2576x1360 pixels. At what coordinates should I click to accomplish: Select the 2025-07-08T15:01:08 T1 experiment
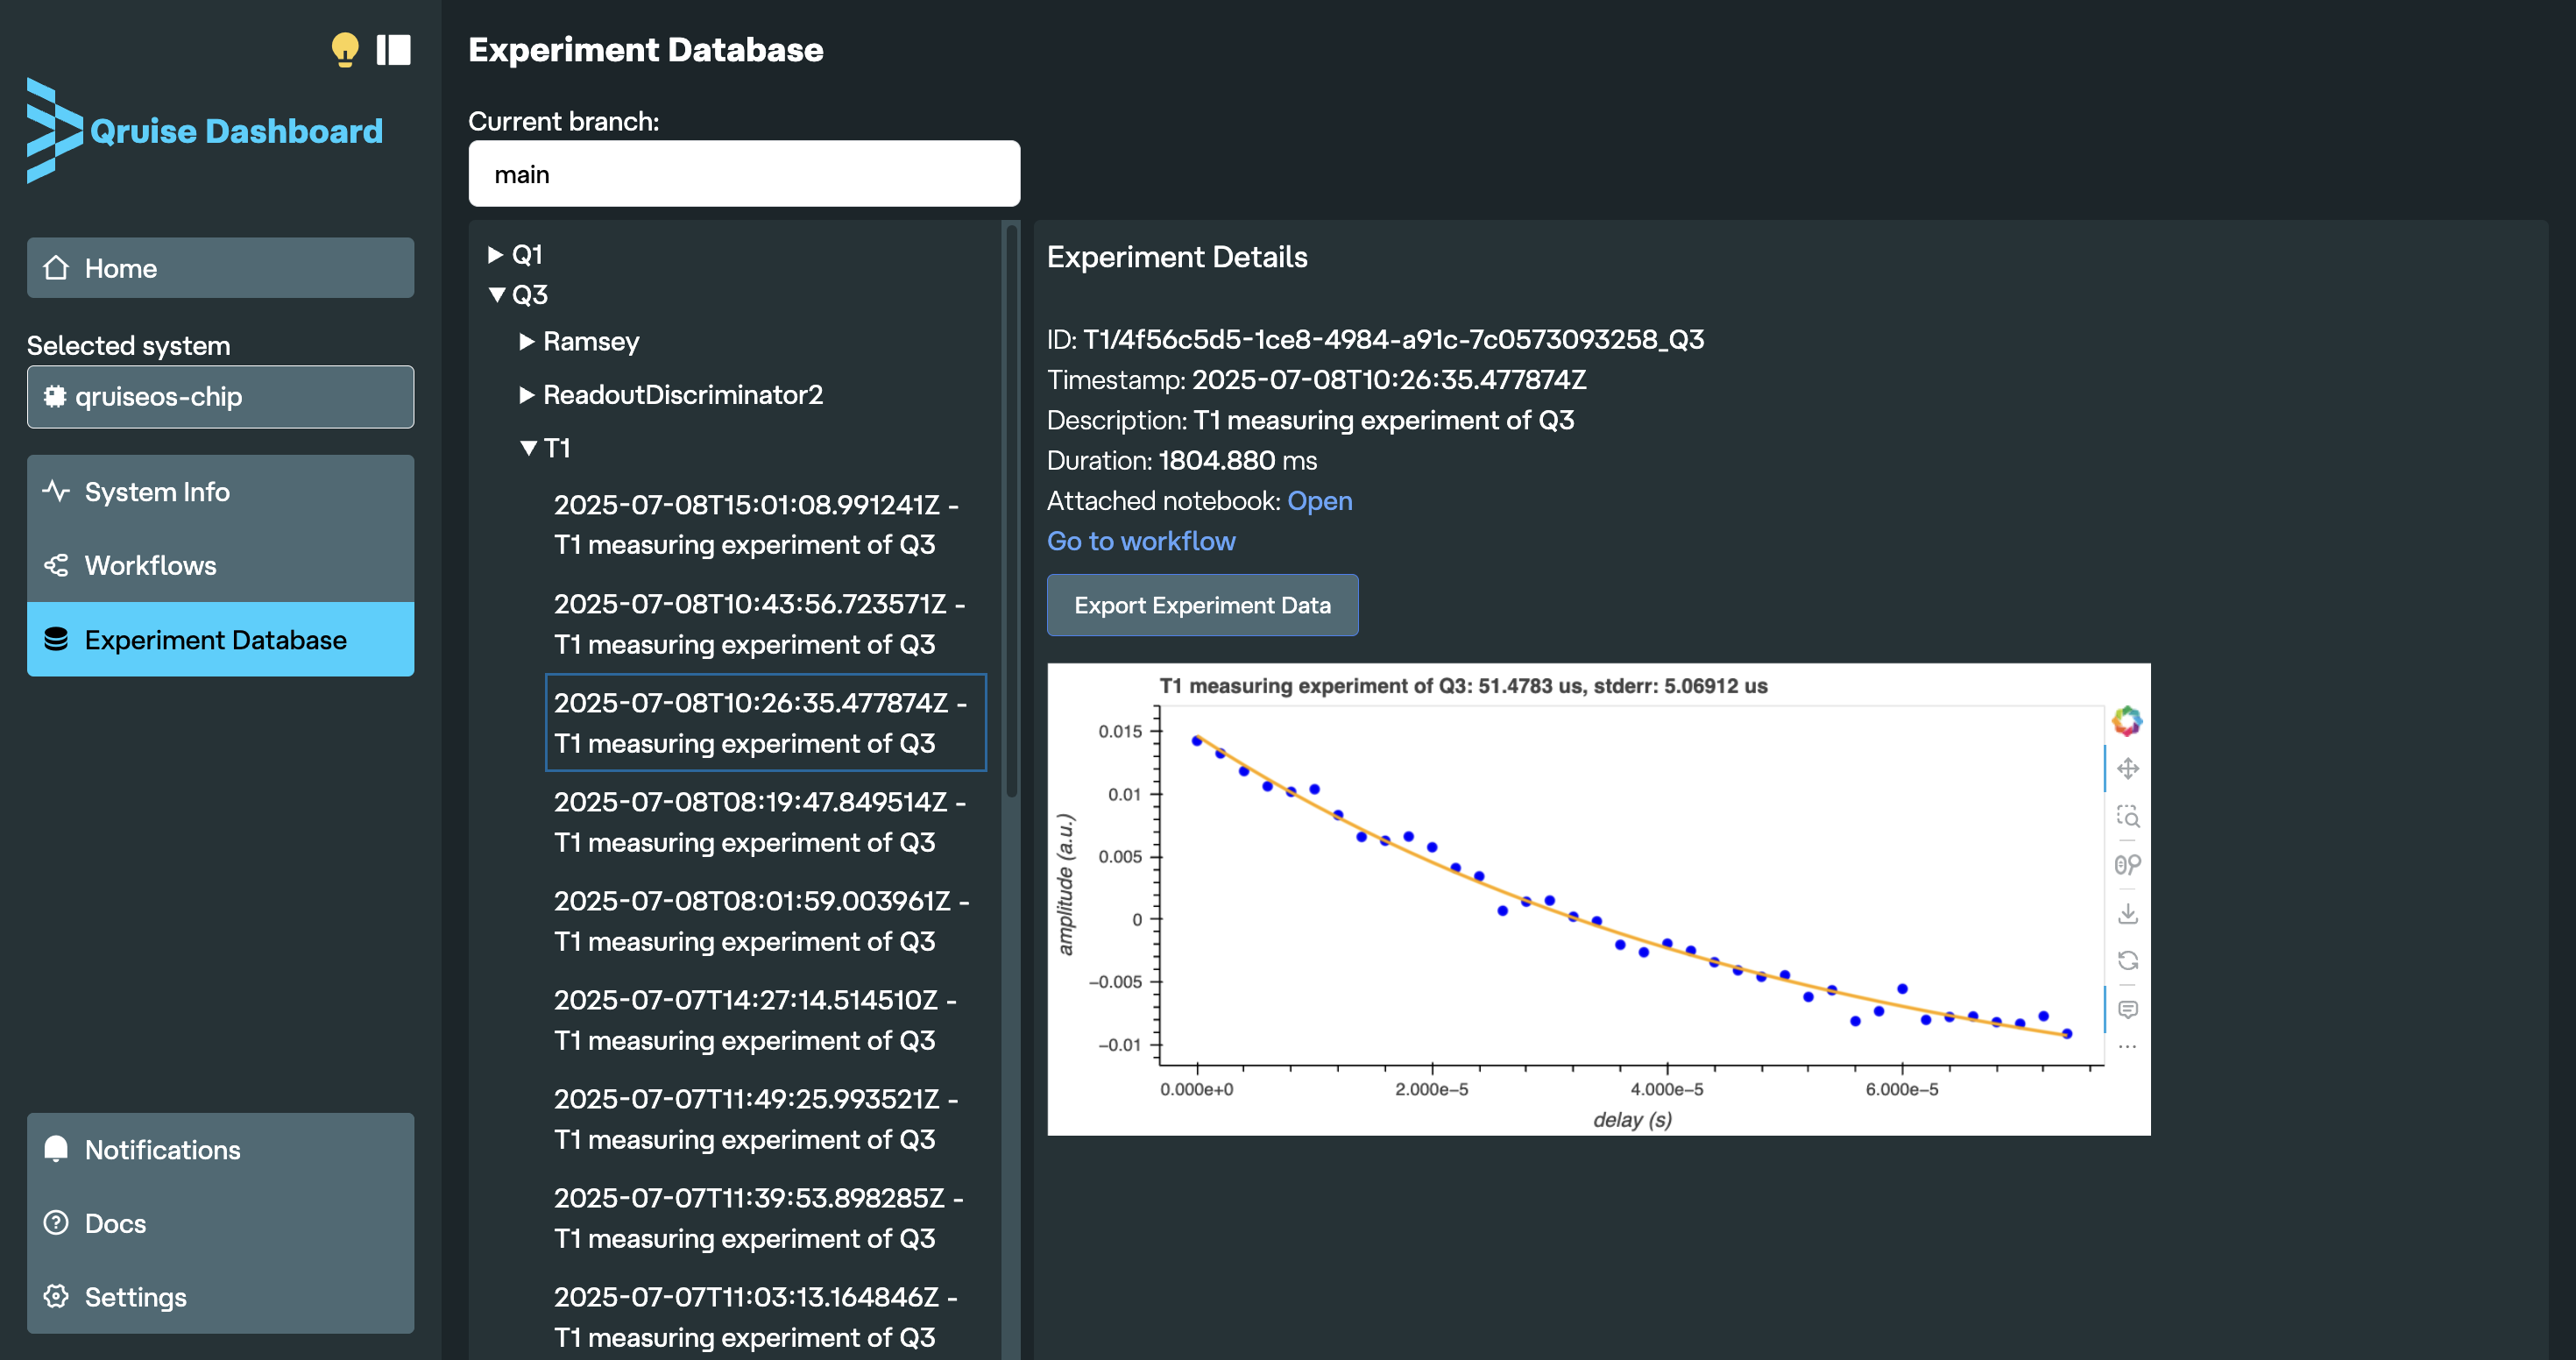(x=755, y=524)
